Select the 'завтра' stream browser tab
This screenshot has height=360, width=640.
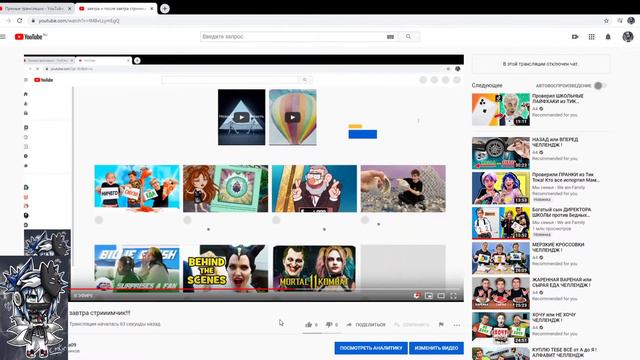(x=116, y=8)
